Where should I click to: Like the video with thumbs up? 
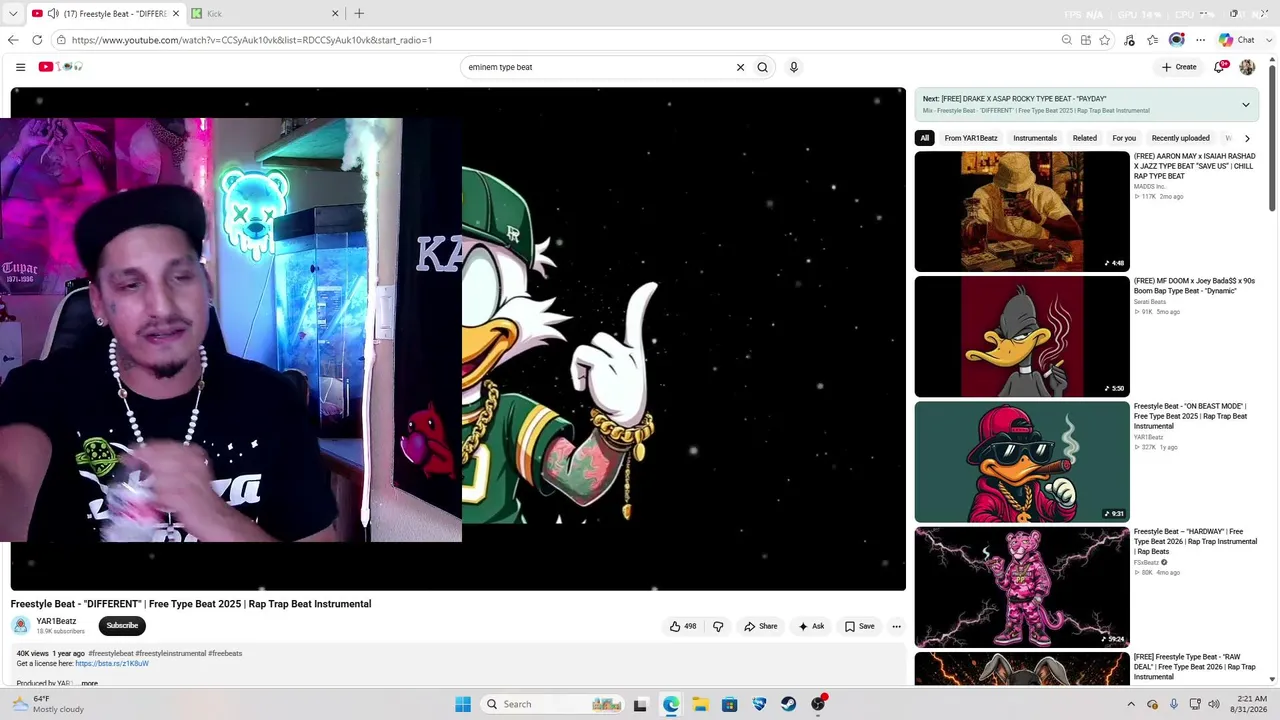(683, 627)
